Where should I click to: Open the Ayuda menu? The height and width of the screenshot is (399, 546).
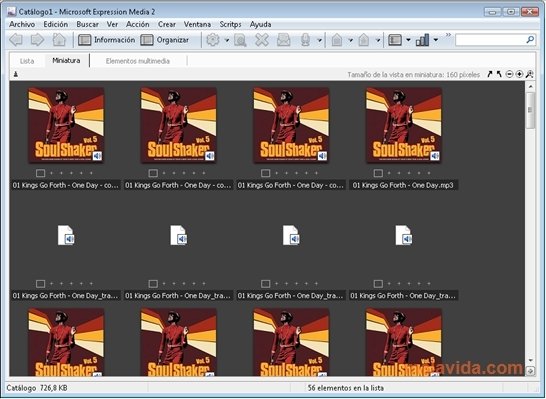click(x=260, y=24)
